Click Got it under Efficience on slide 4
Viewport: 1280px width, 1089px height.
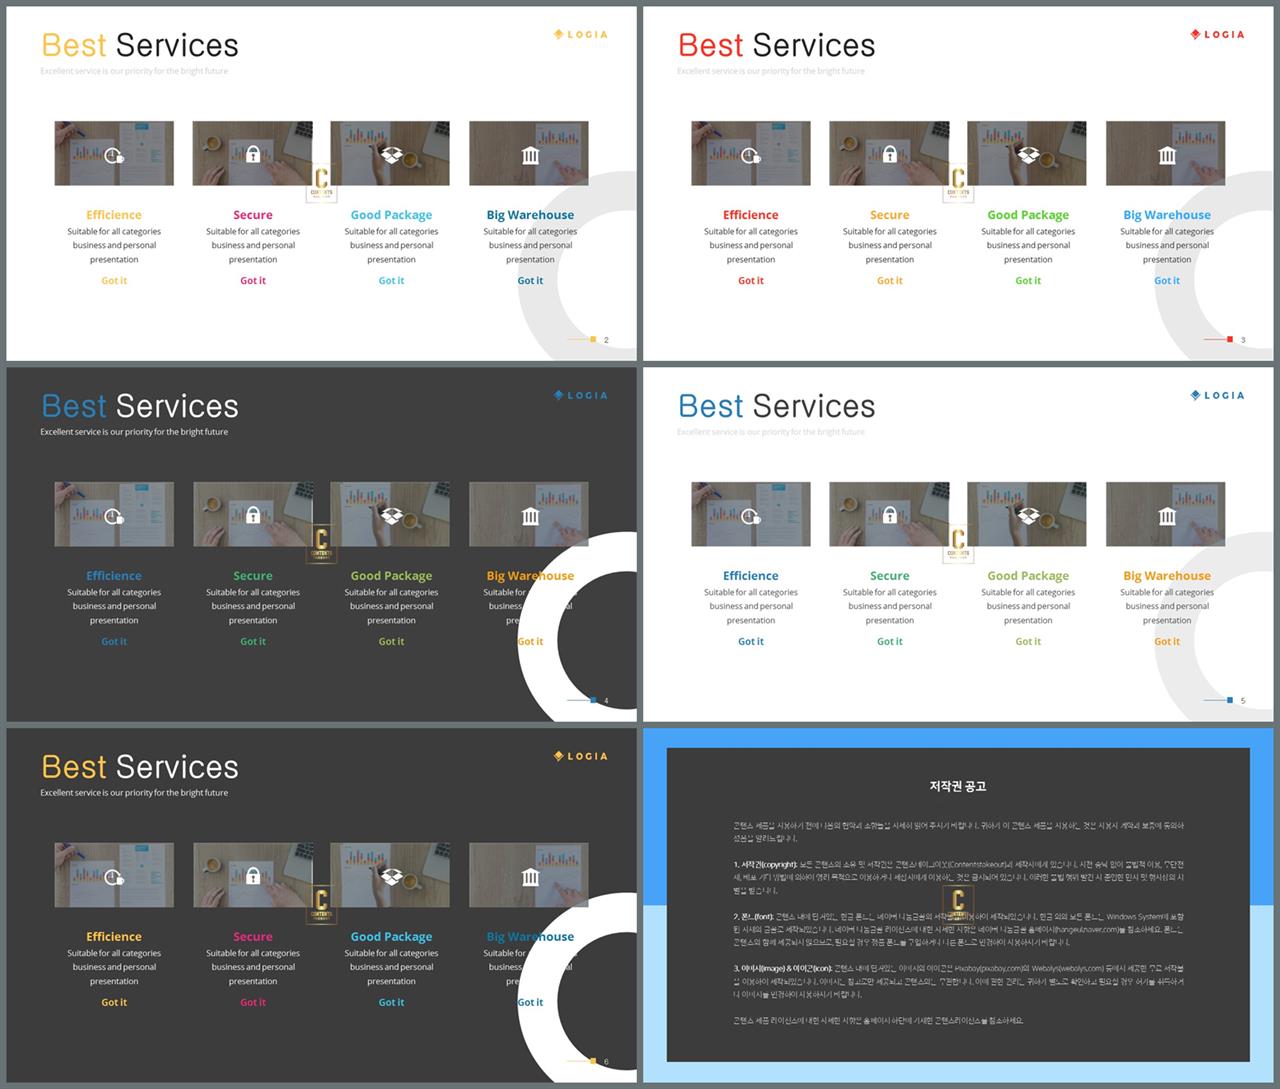click(114, 642)
